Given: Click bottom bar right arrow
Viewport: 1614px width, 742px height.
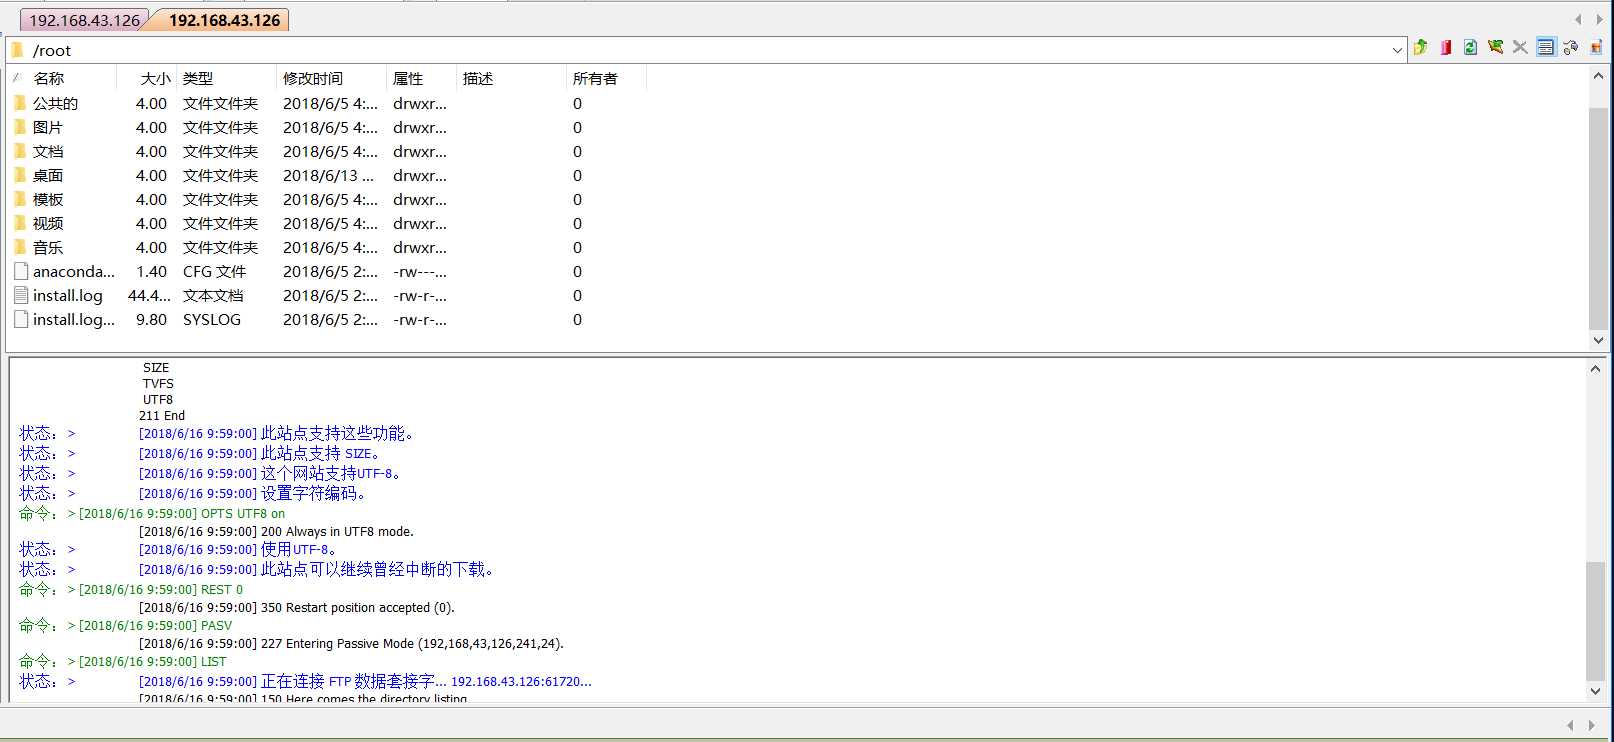Looking at the screenshot, I should point(1591,725).
